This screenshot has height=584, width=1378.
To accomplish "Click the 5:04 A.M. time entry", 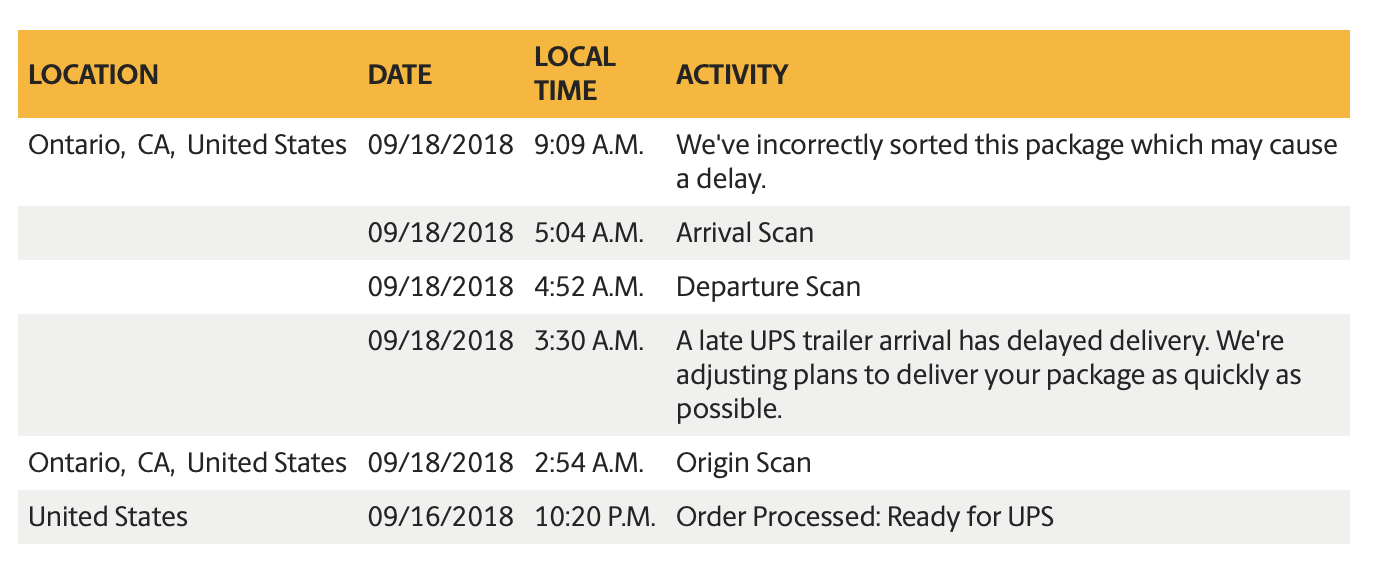I will pyautogui.click(x=589, y=233).
